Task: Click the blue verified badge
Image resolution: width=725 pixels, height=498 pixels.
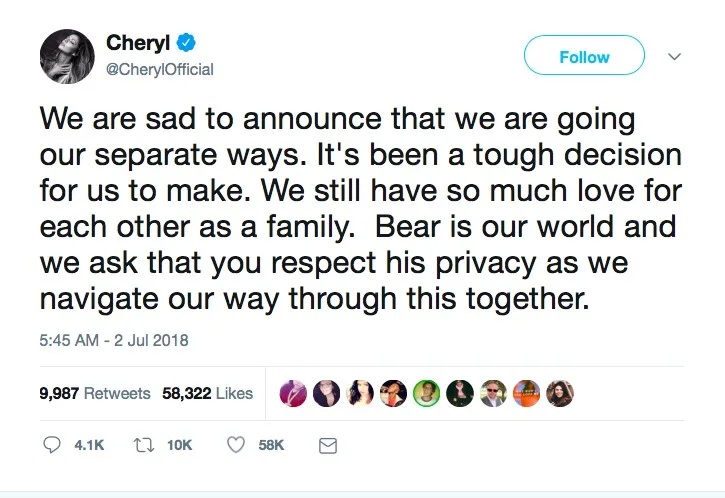Action: 185,43
